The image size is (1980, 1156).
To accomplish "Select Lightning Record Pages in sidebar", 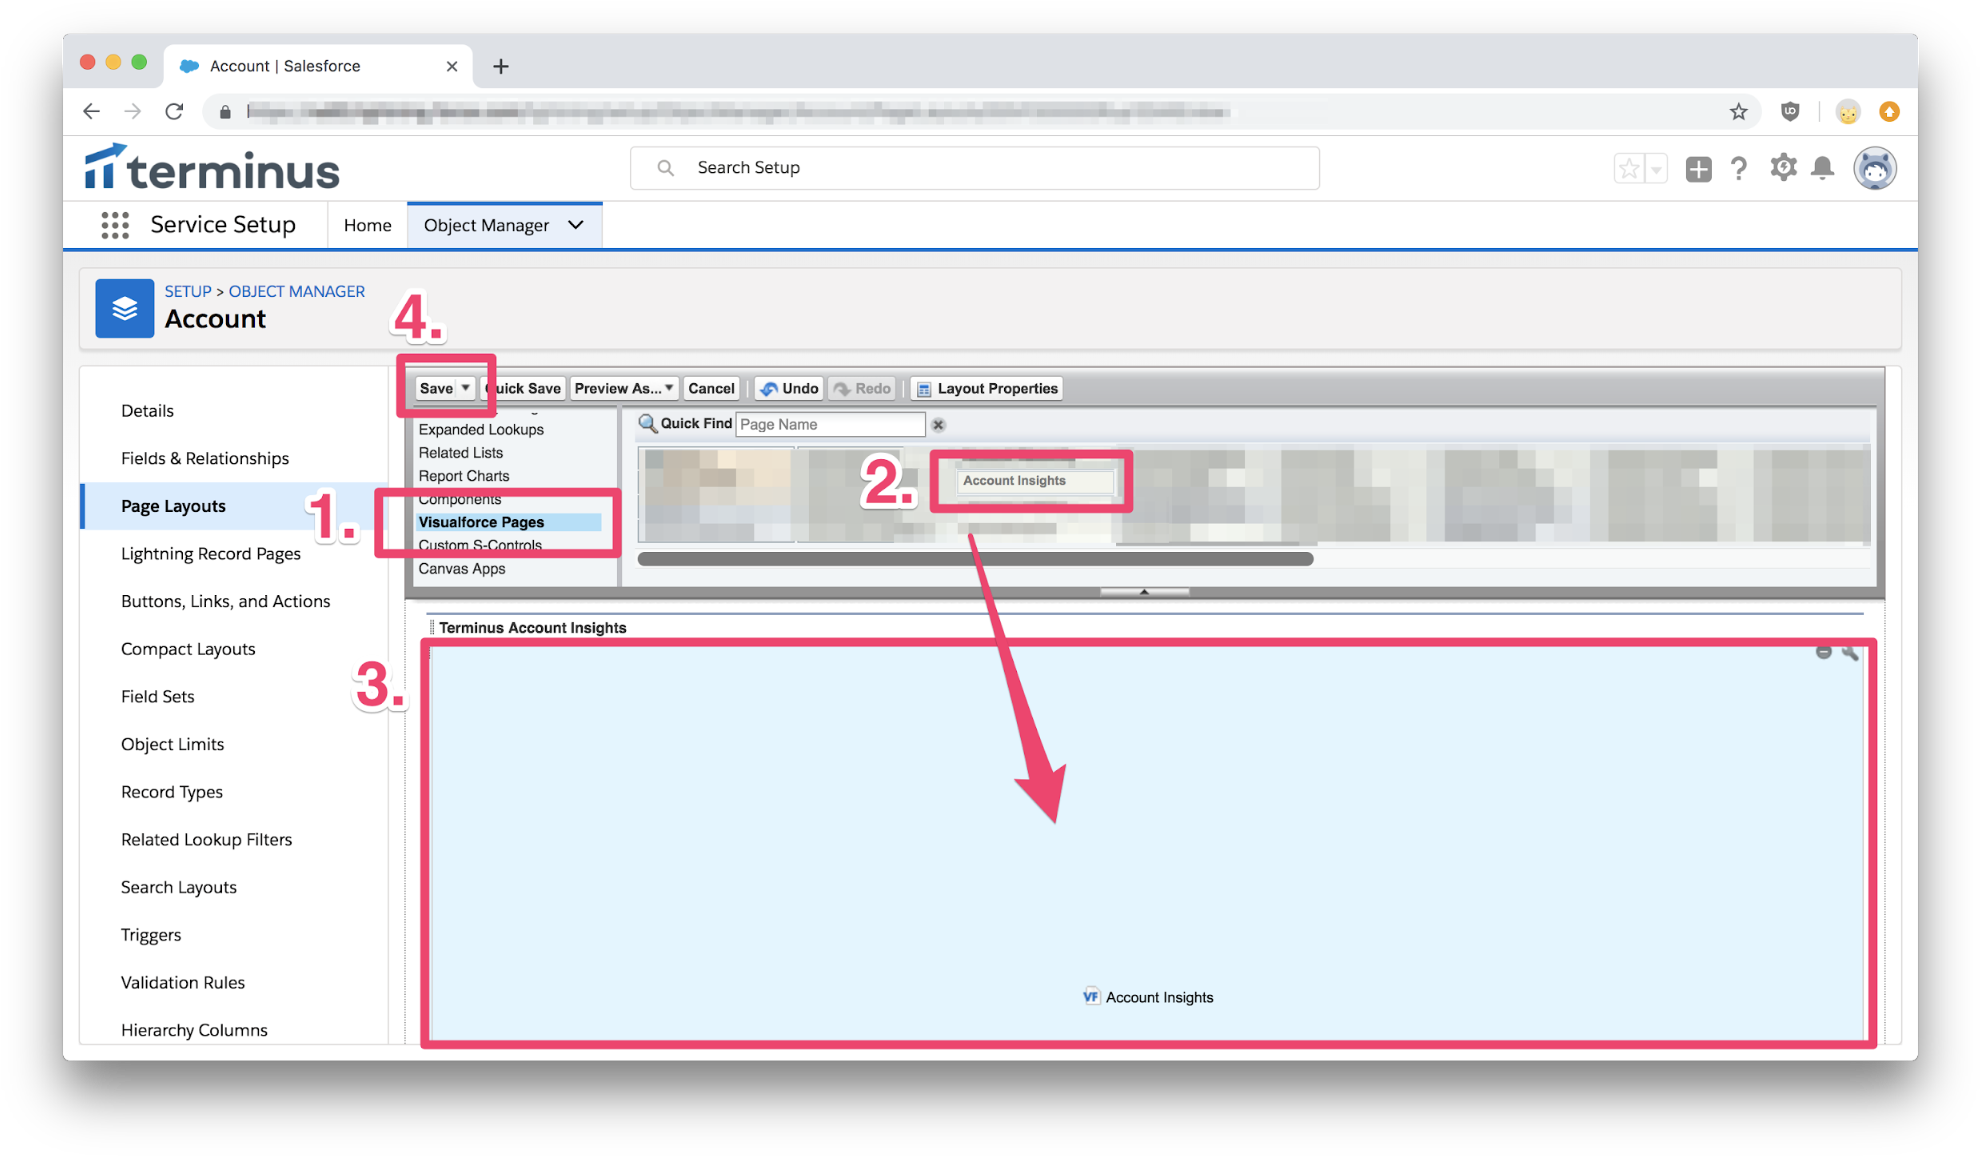I will (210, 553).
